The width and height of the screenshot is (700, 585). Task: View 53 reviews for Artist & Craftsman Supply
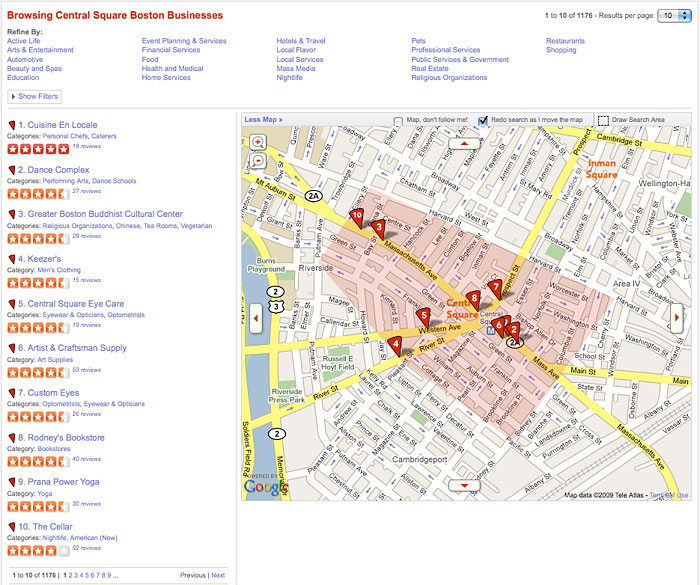(87, 370)
